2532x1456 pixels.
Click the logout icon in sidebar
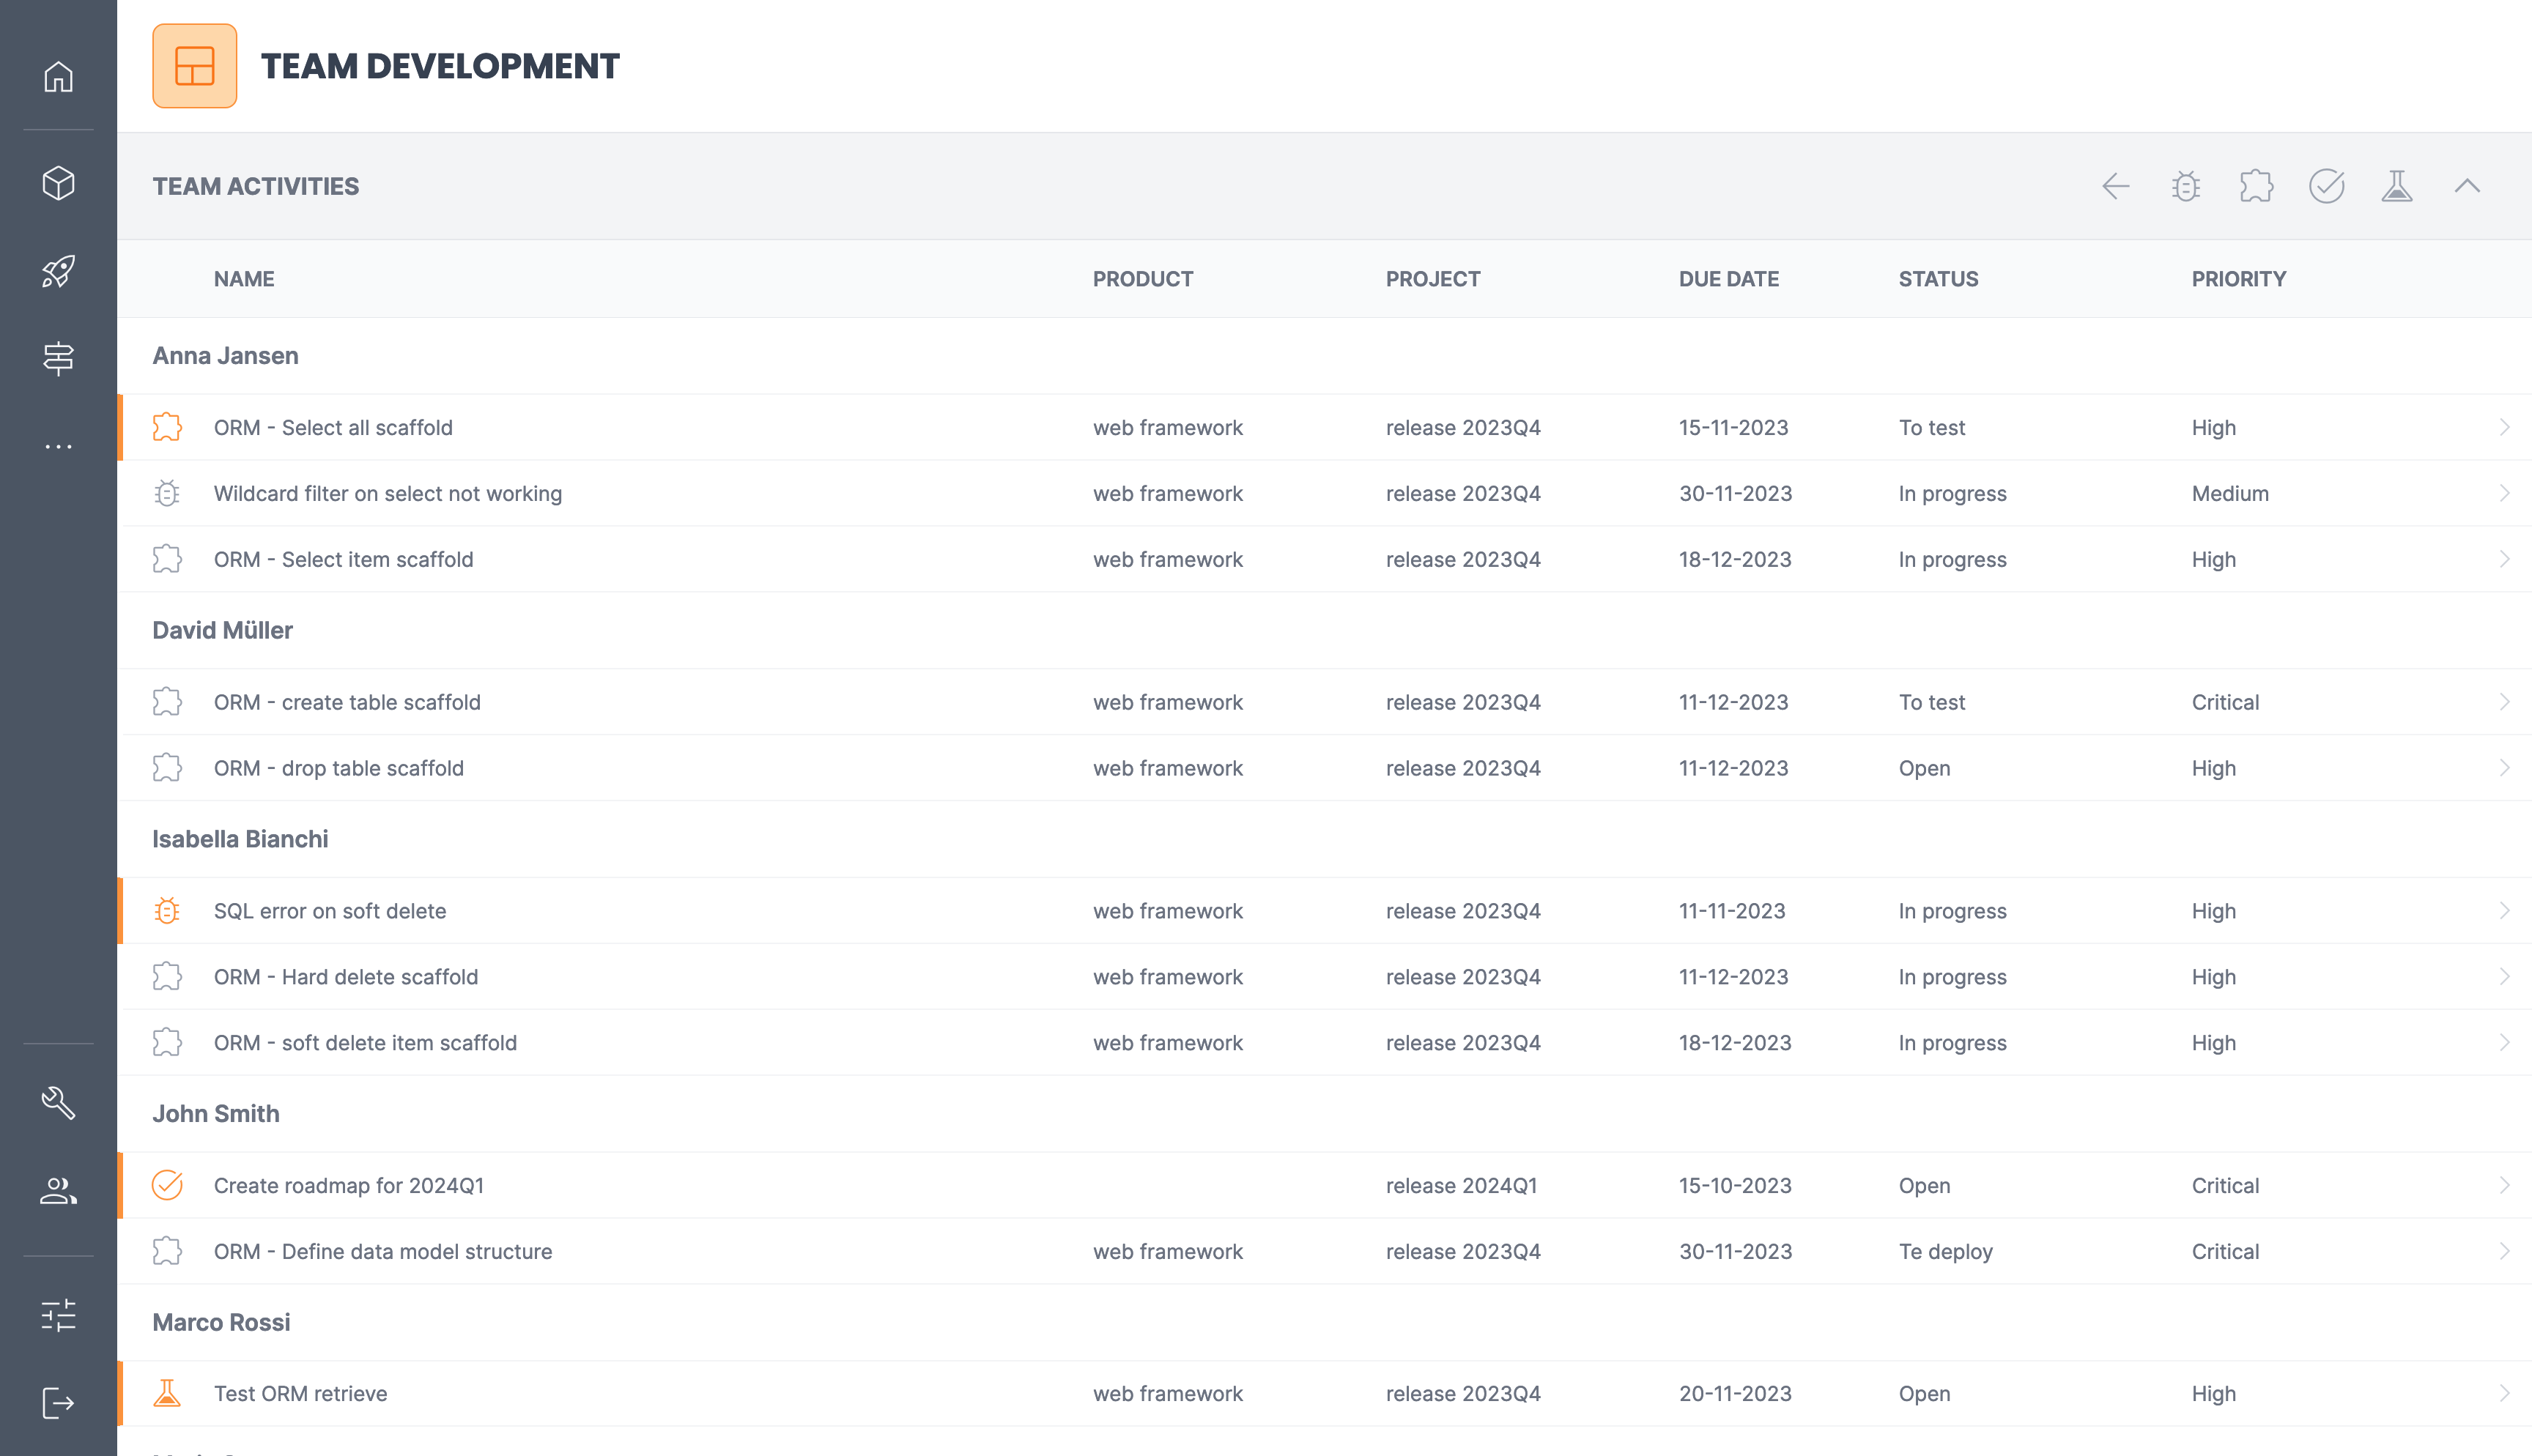58,1403
